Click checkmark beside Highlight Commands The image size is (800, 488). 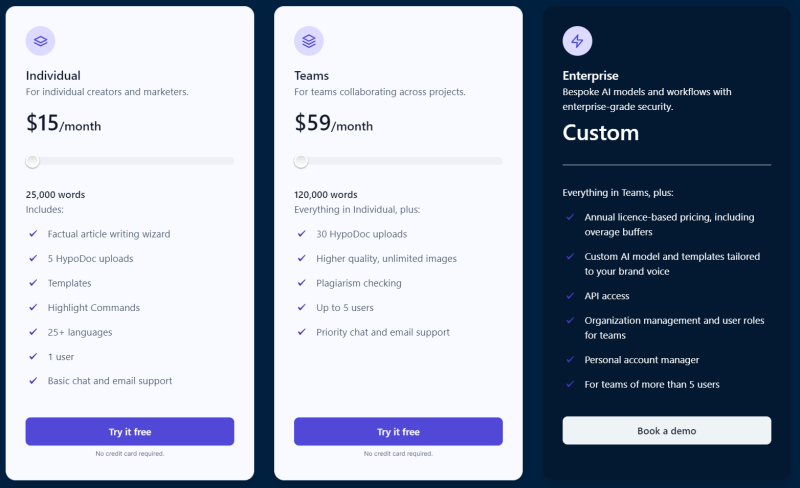(33, 307)
